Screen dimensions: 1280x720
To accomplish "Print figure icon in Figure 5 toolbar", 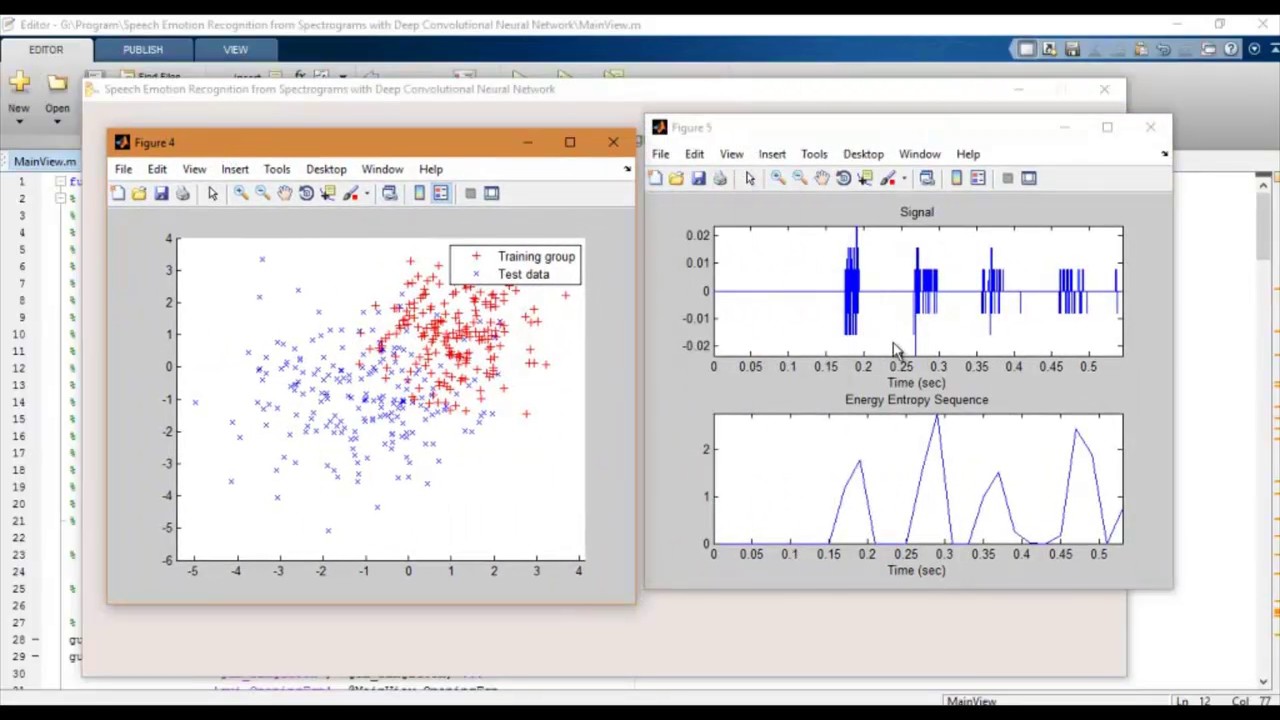I will (x=720, y=178).
